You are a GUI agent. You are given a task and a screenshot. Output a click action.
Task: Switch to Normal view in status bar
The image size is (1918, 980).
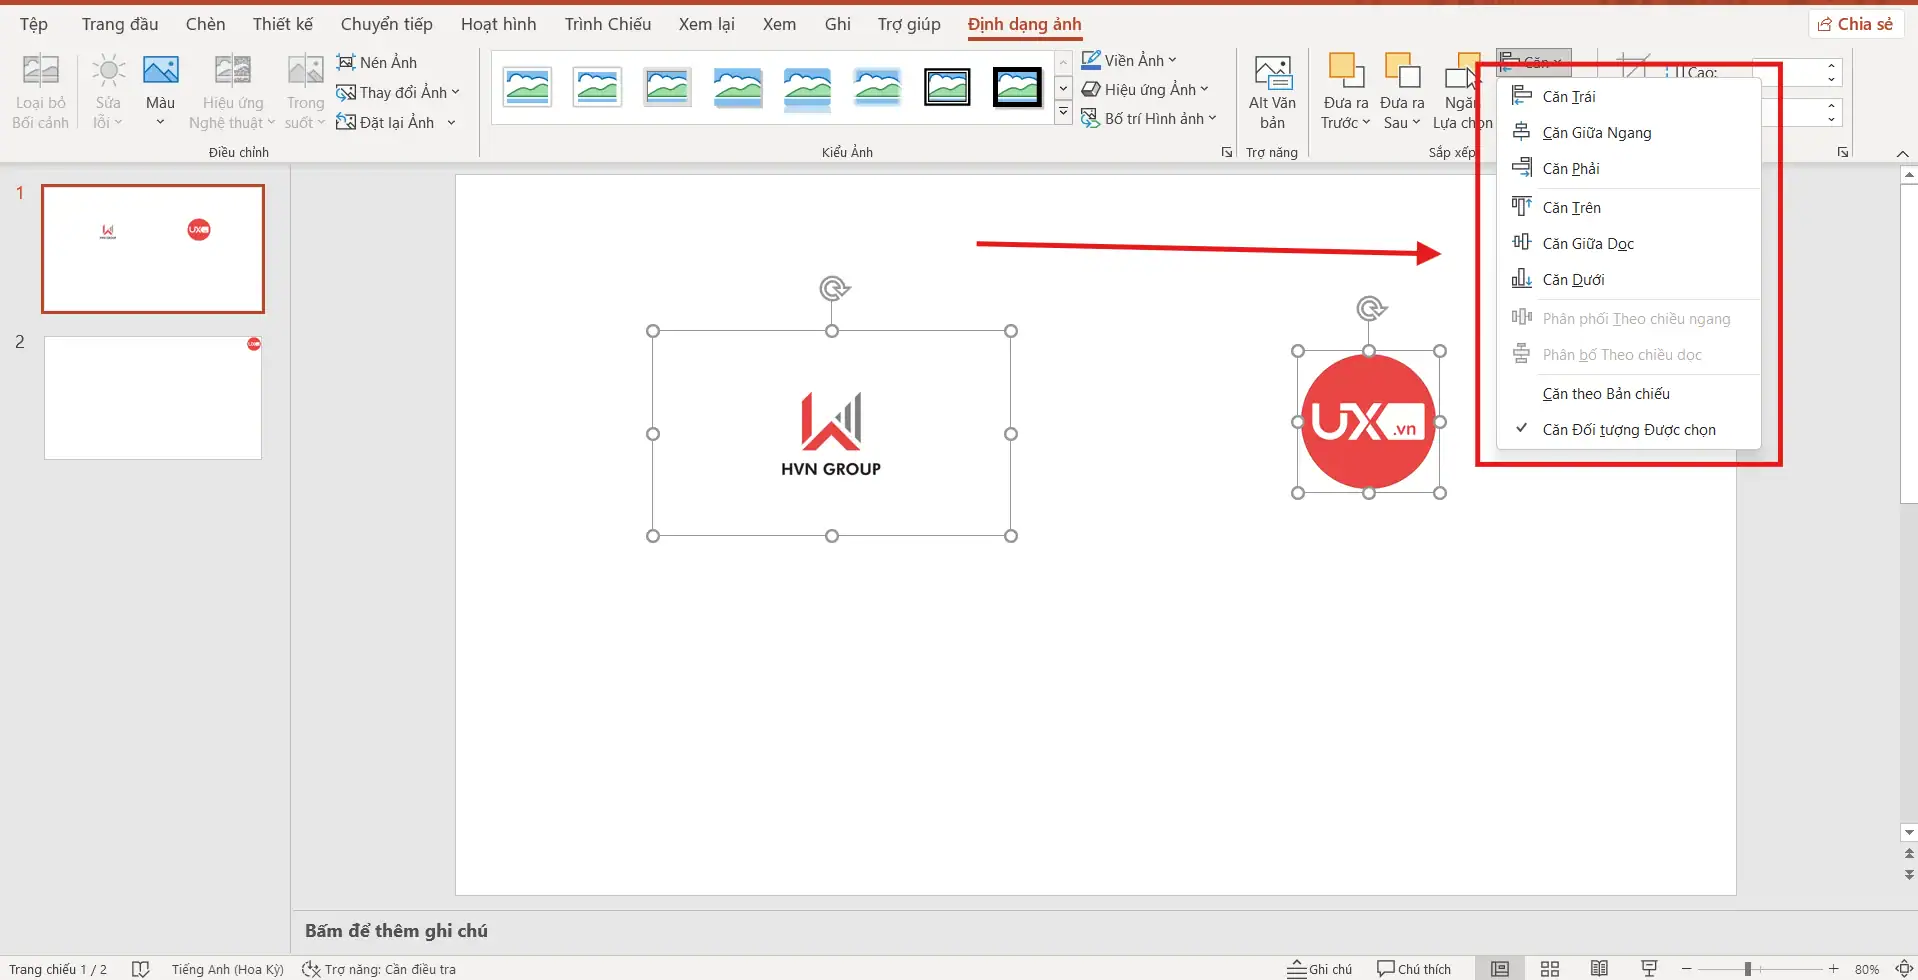tap(1500, 969)
